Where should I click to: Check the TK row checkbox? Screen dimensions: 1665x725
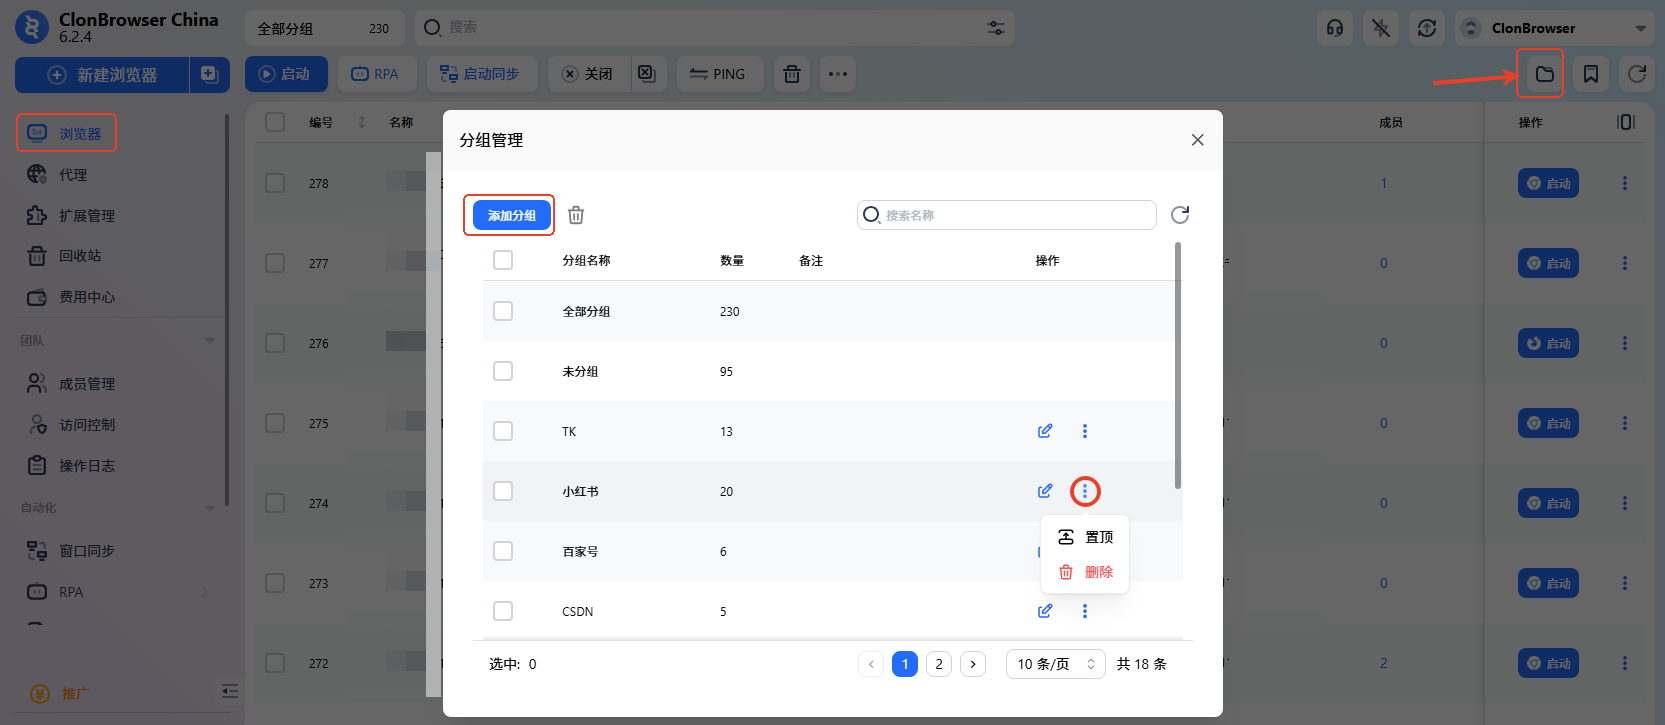point(503,431)
